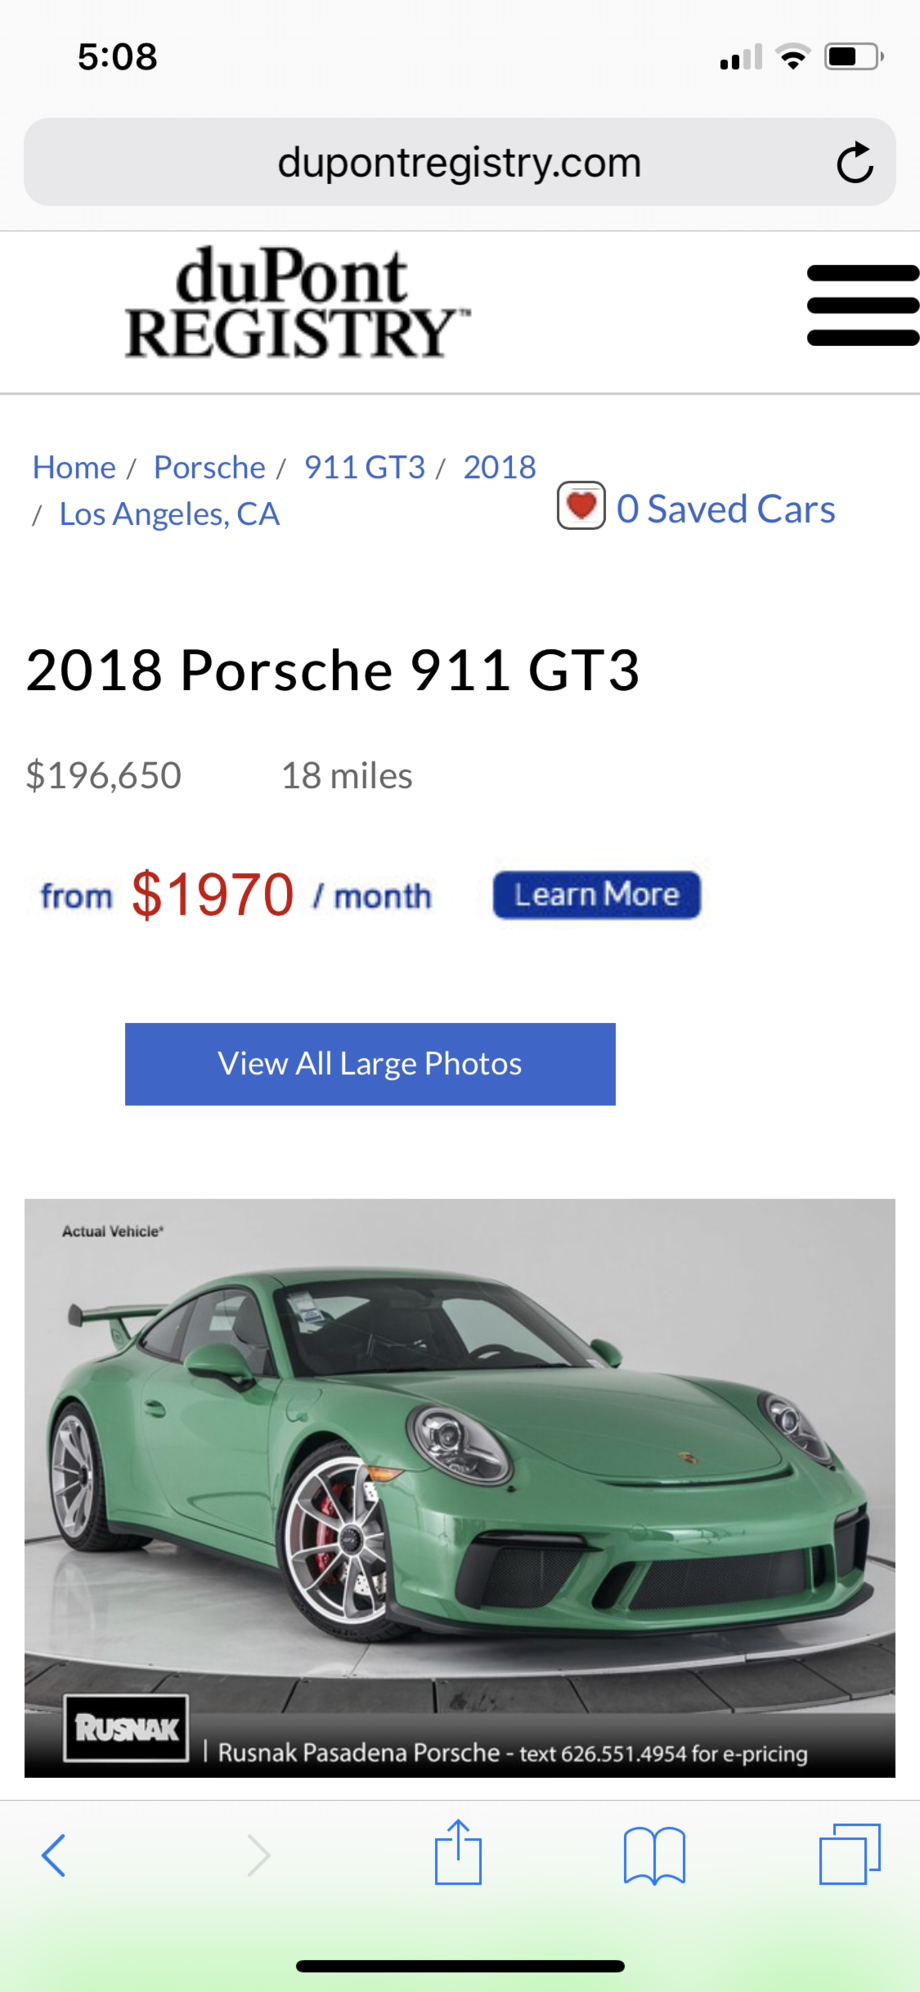Open the Safari share sheet icon
Image resolution: width=920 pixels, height=1992 pixels.
tap(458, 1853)
